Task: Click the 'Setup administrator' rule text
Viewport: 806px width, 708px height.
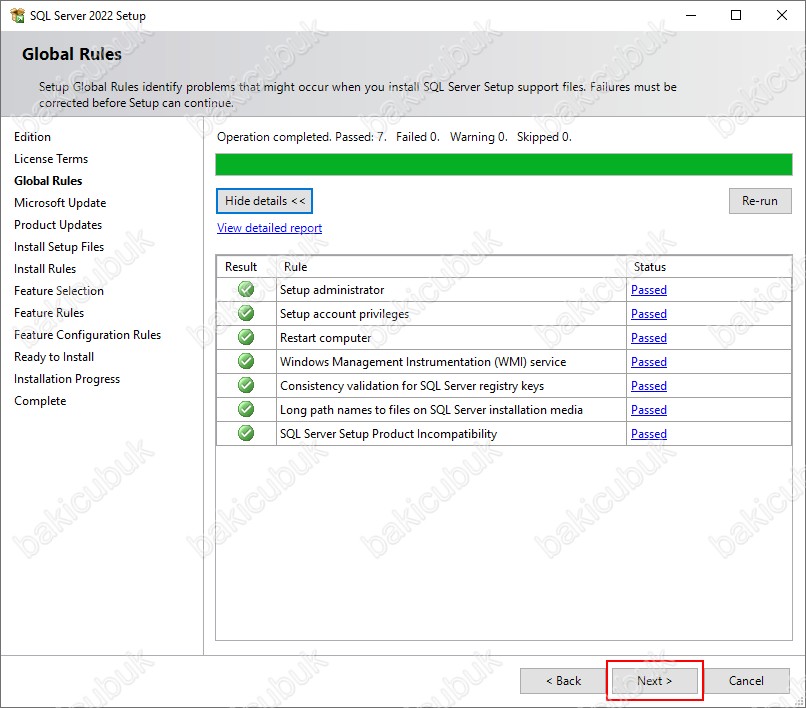Action: click(x=332, y=290)
